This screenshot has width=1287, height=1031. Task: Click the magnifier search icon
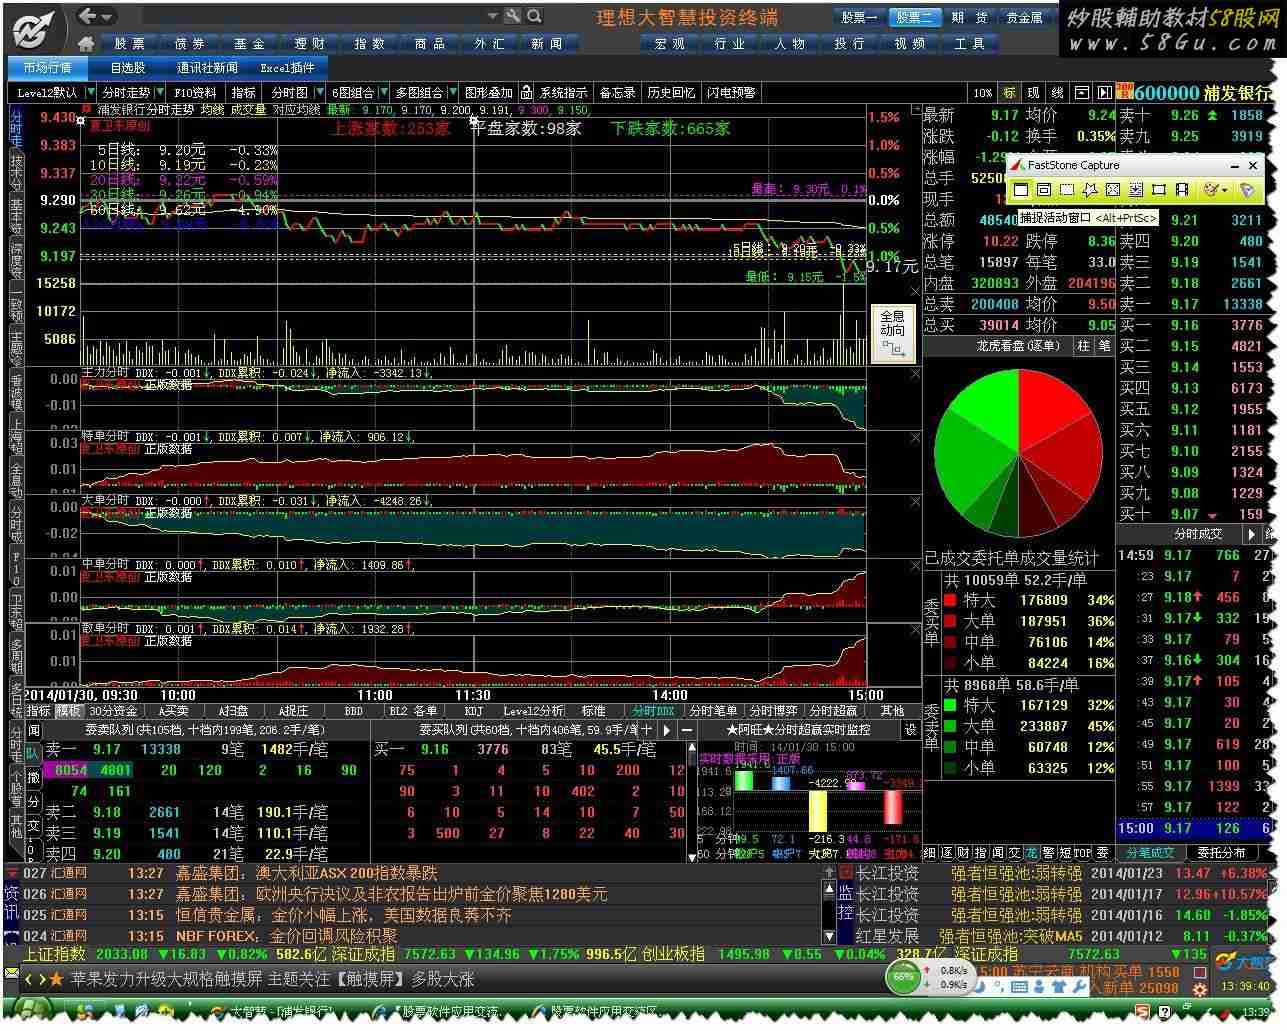click(x=534, y=16)
